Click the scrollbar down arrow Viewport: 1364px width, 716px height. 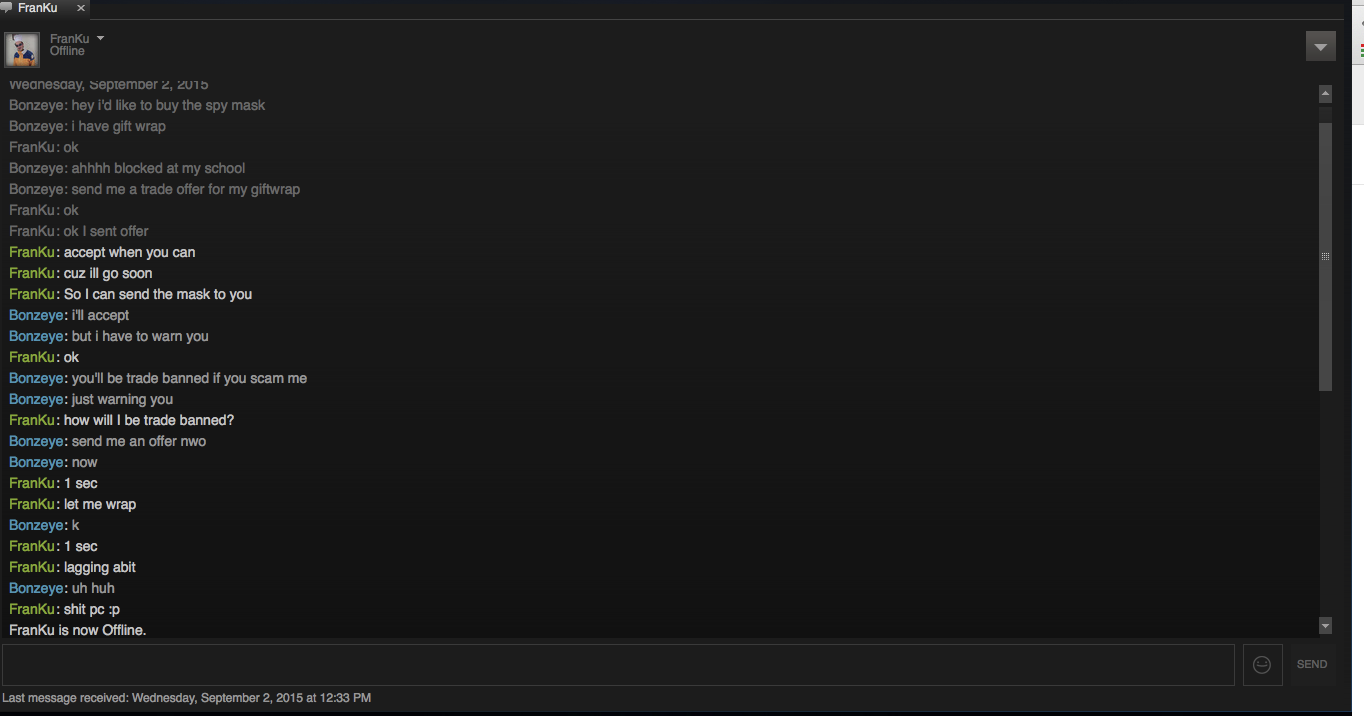[x=1325, y=626]
